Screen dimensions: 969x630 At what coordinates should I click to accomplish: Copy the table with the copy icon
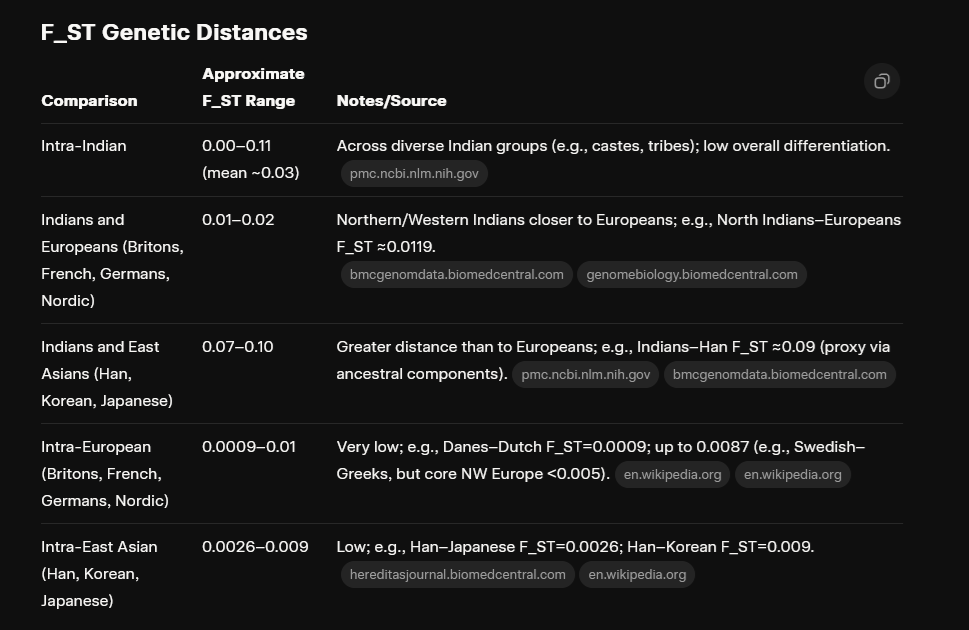click(881, 81)
